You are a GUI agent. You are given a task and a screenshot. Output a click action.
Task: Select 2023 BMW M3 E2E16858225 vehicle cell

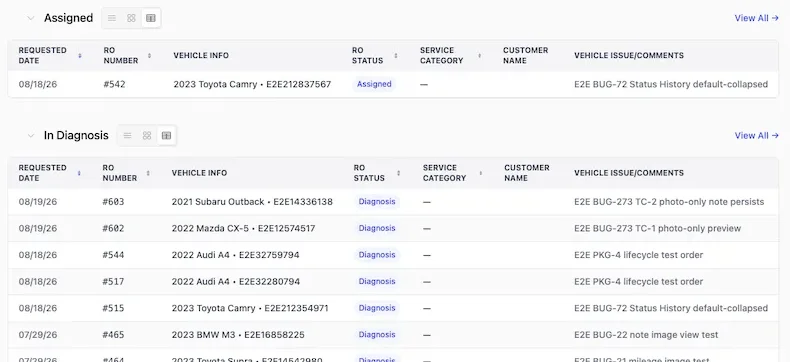238,335
